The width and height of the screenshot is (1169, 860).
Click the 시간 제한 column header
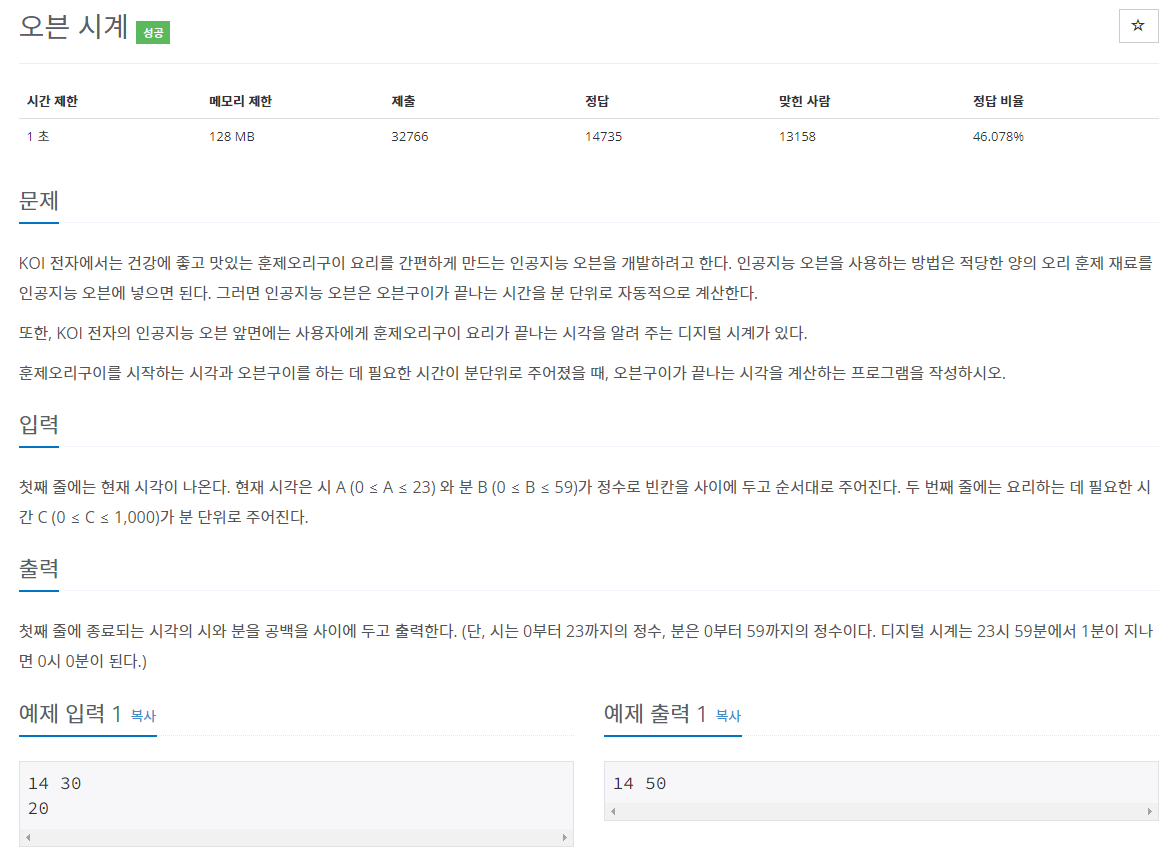click(x=52, y=101)
